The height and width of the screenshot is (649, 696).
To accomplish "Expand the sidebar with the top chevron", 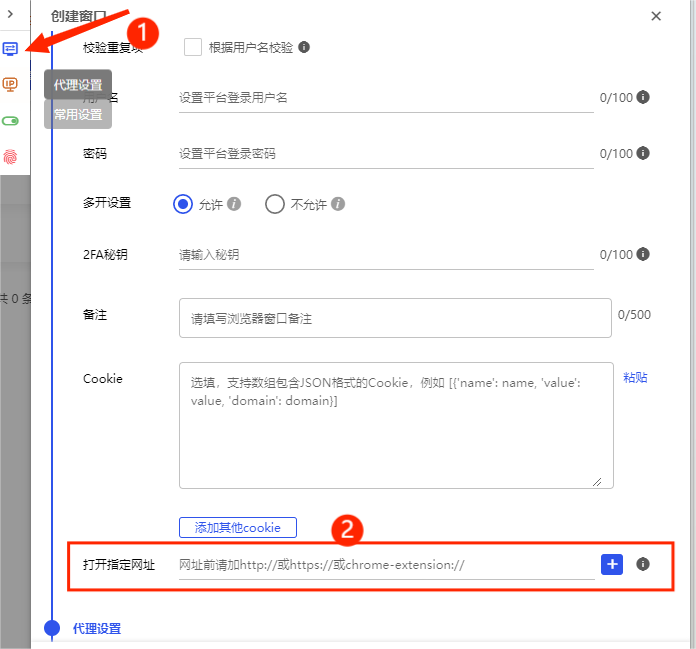I will 10,14.
